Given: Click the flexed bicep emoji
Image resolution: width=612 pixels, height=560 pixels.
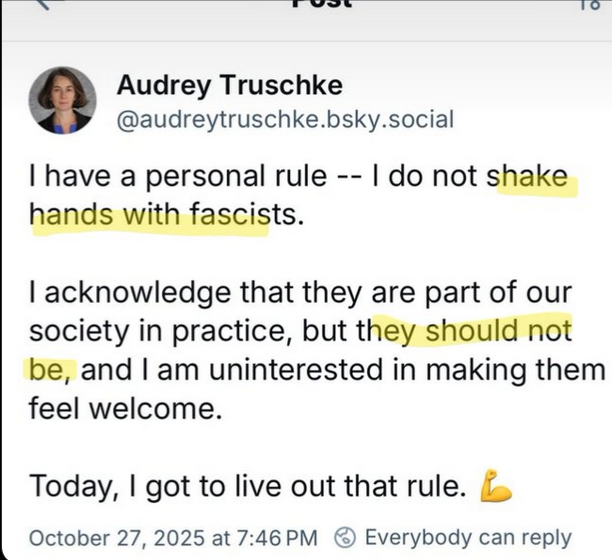Looking at the screenshot, I should [496, 487].
